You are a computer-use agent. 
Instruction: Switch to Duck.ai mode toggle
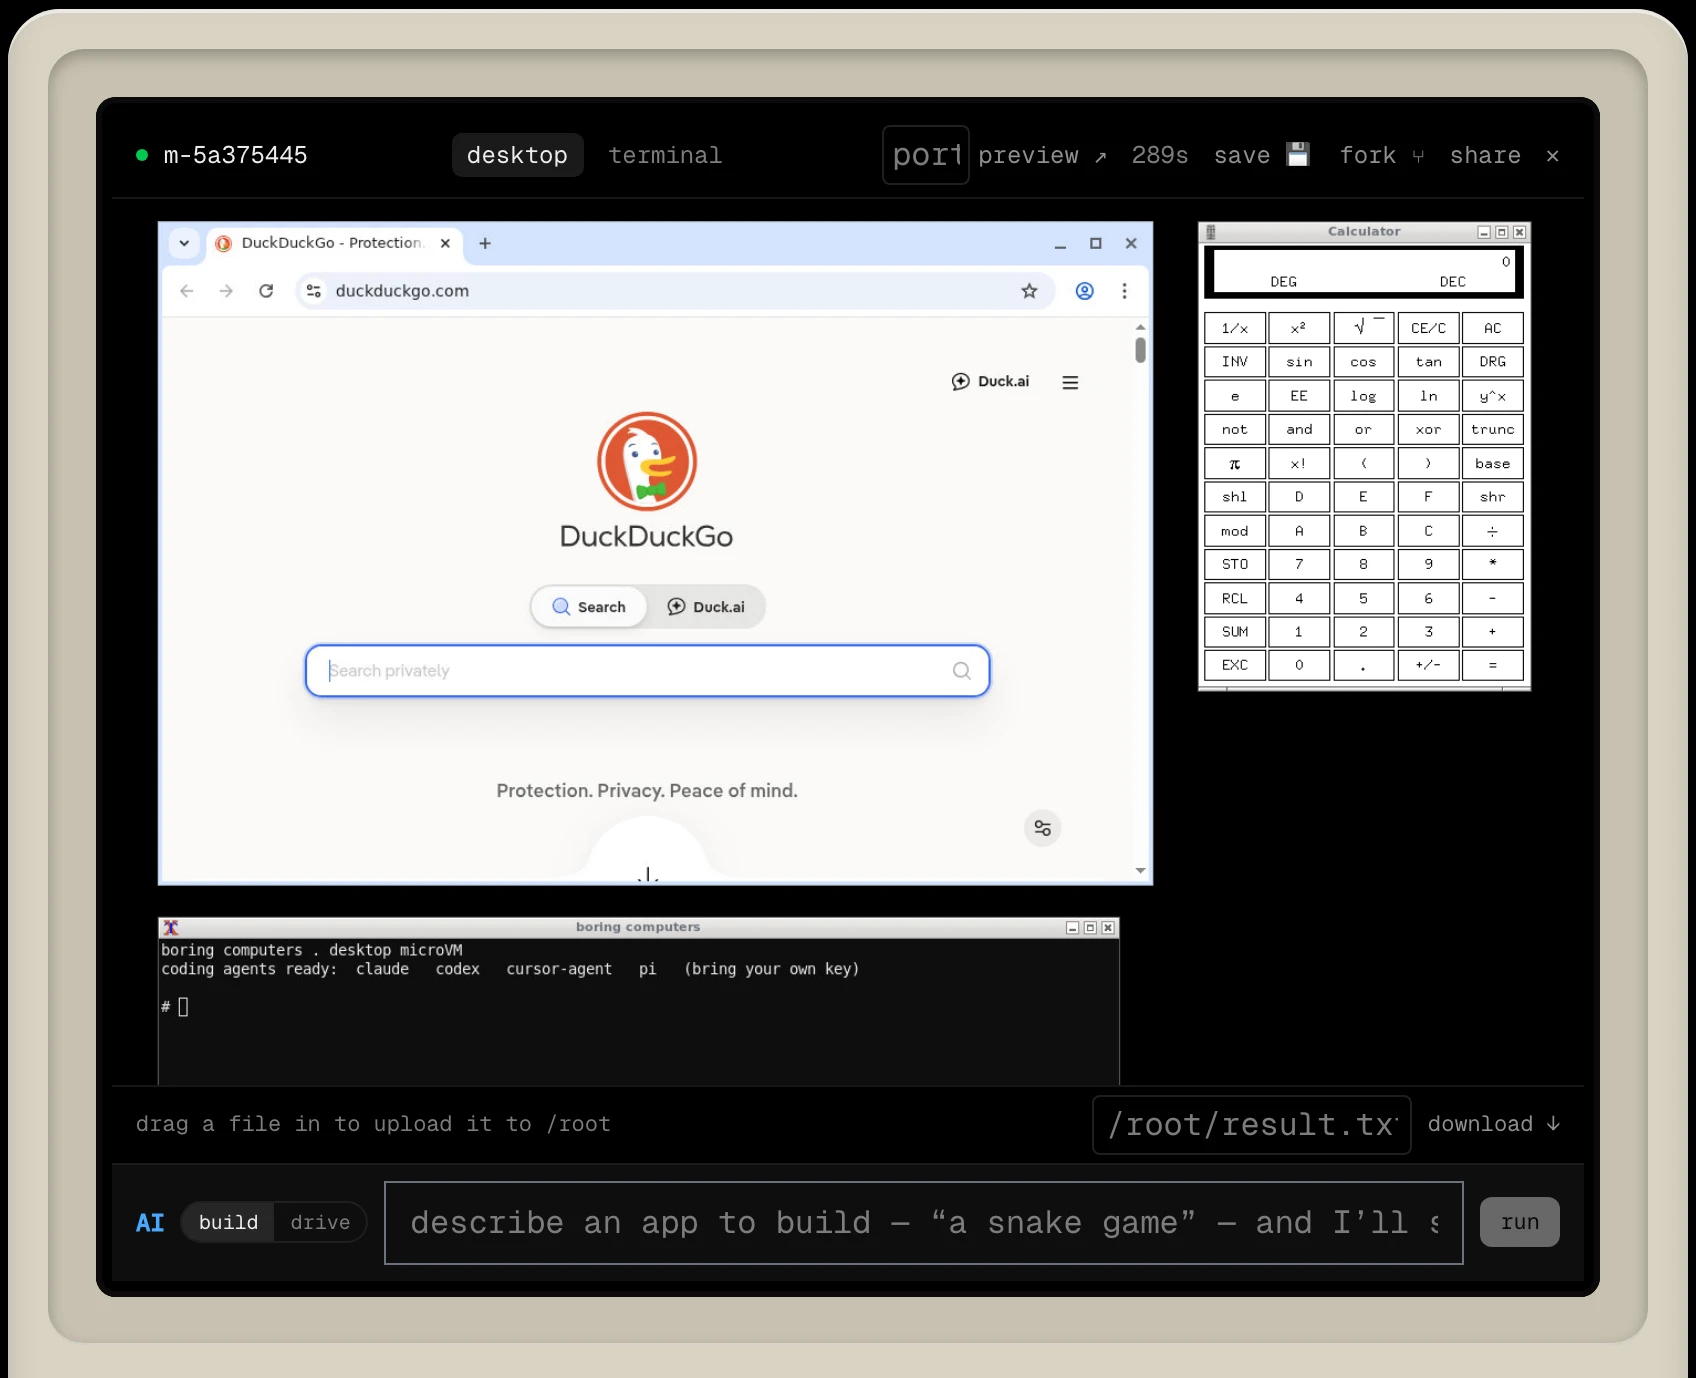[x=706, y=607]
